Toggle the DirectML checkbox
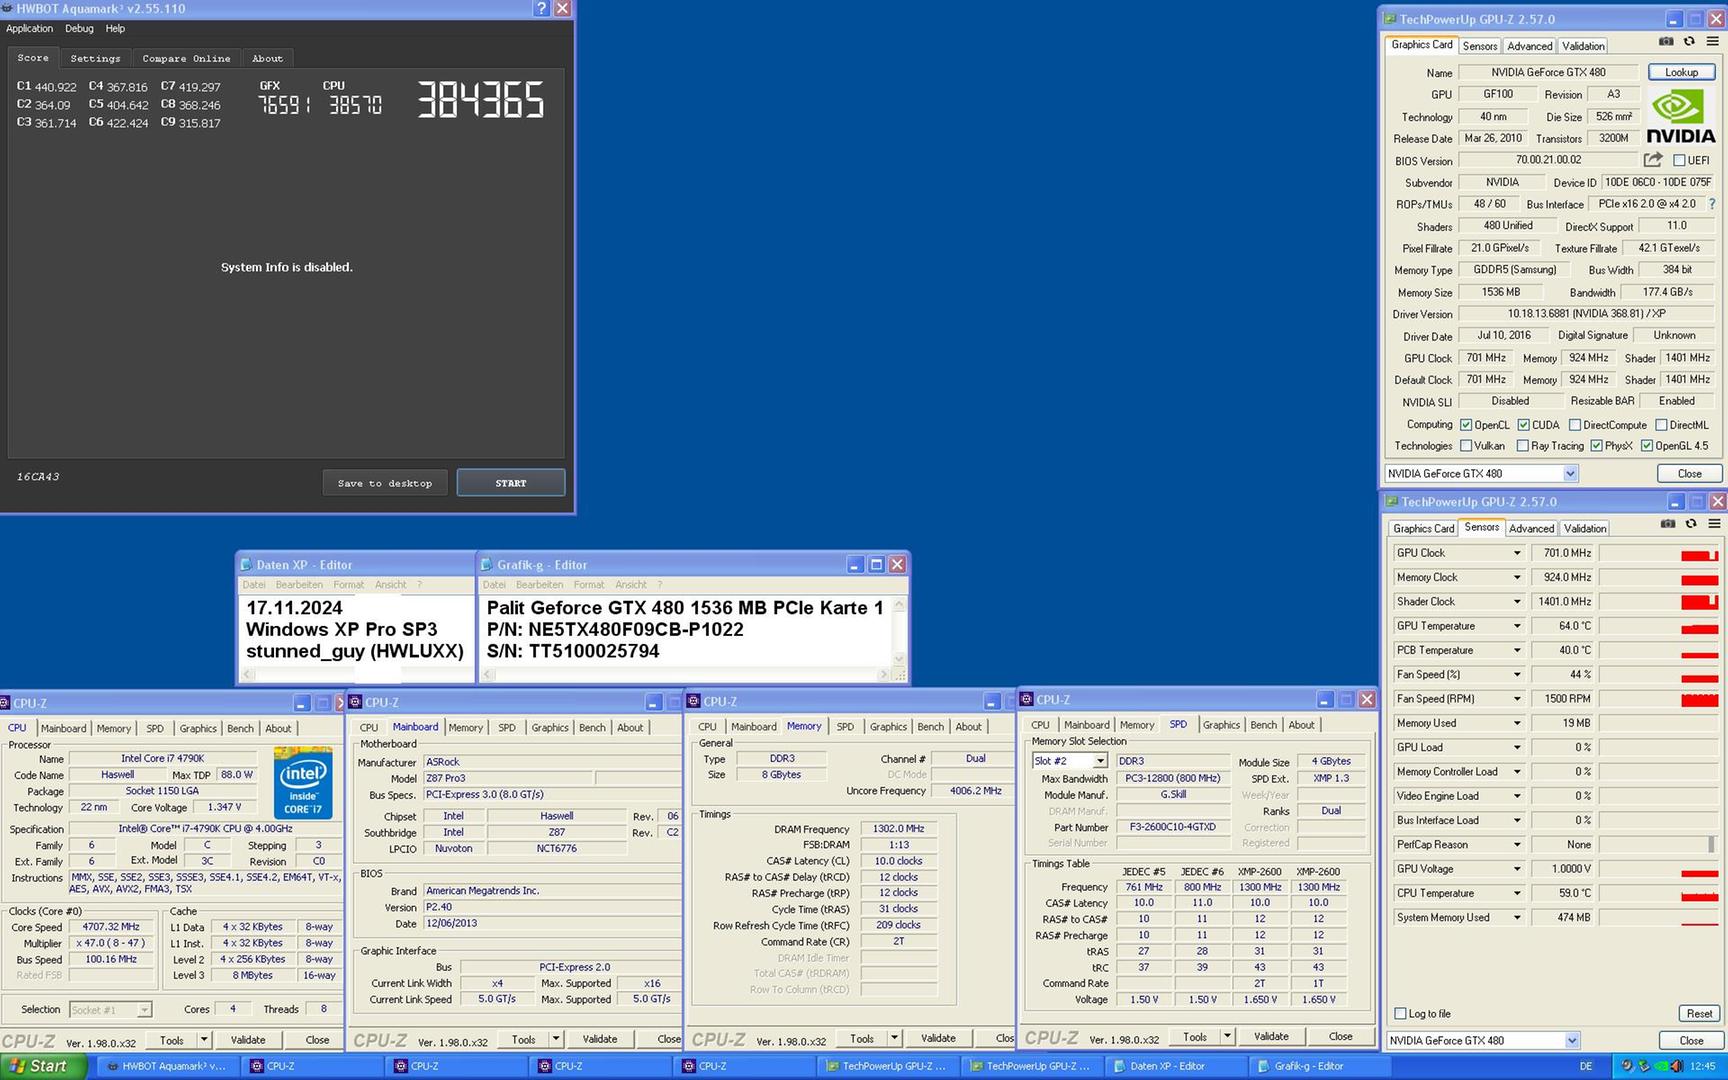The width and height of the screenshot is (1728, 1080). coord(1661,425)
